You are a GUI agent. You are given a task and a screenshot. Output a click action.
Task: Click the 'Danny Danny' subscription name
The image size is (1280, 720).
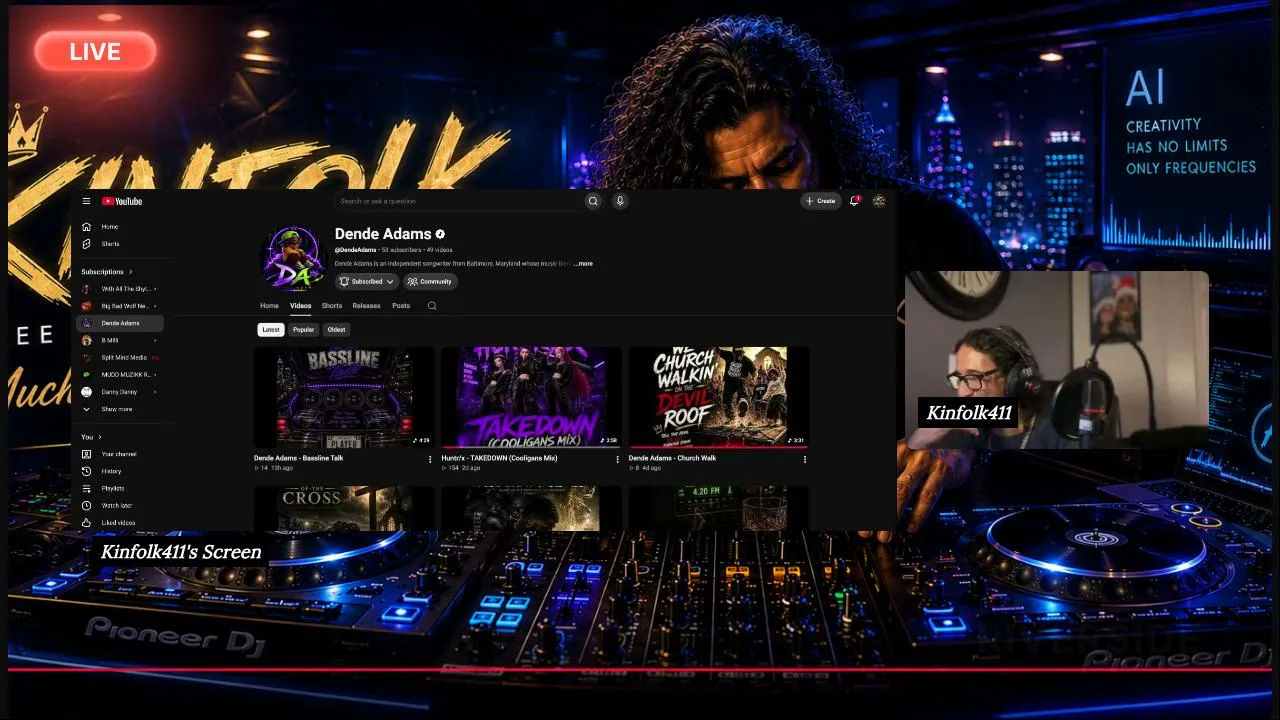point(119,392)
